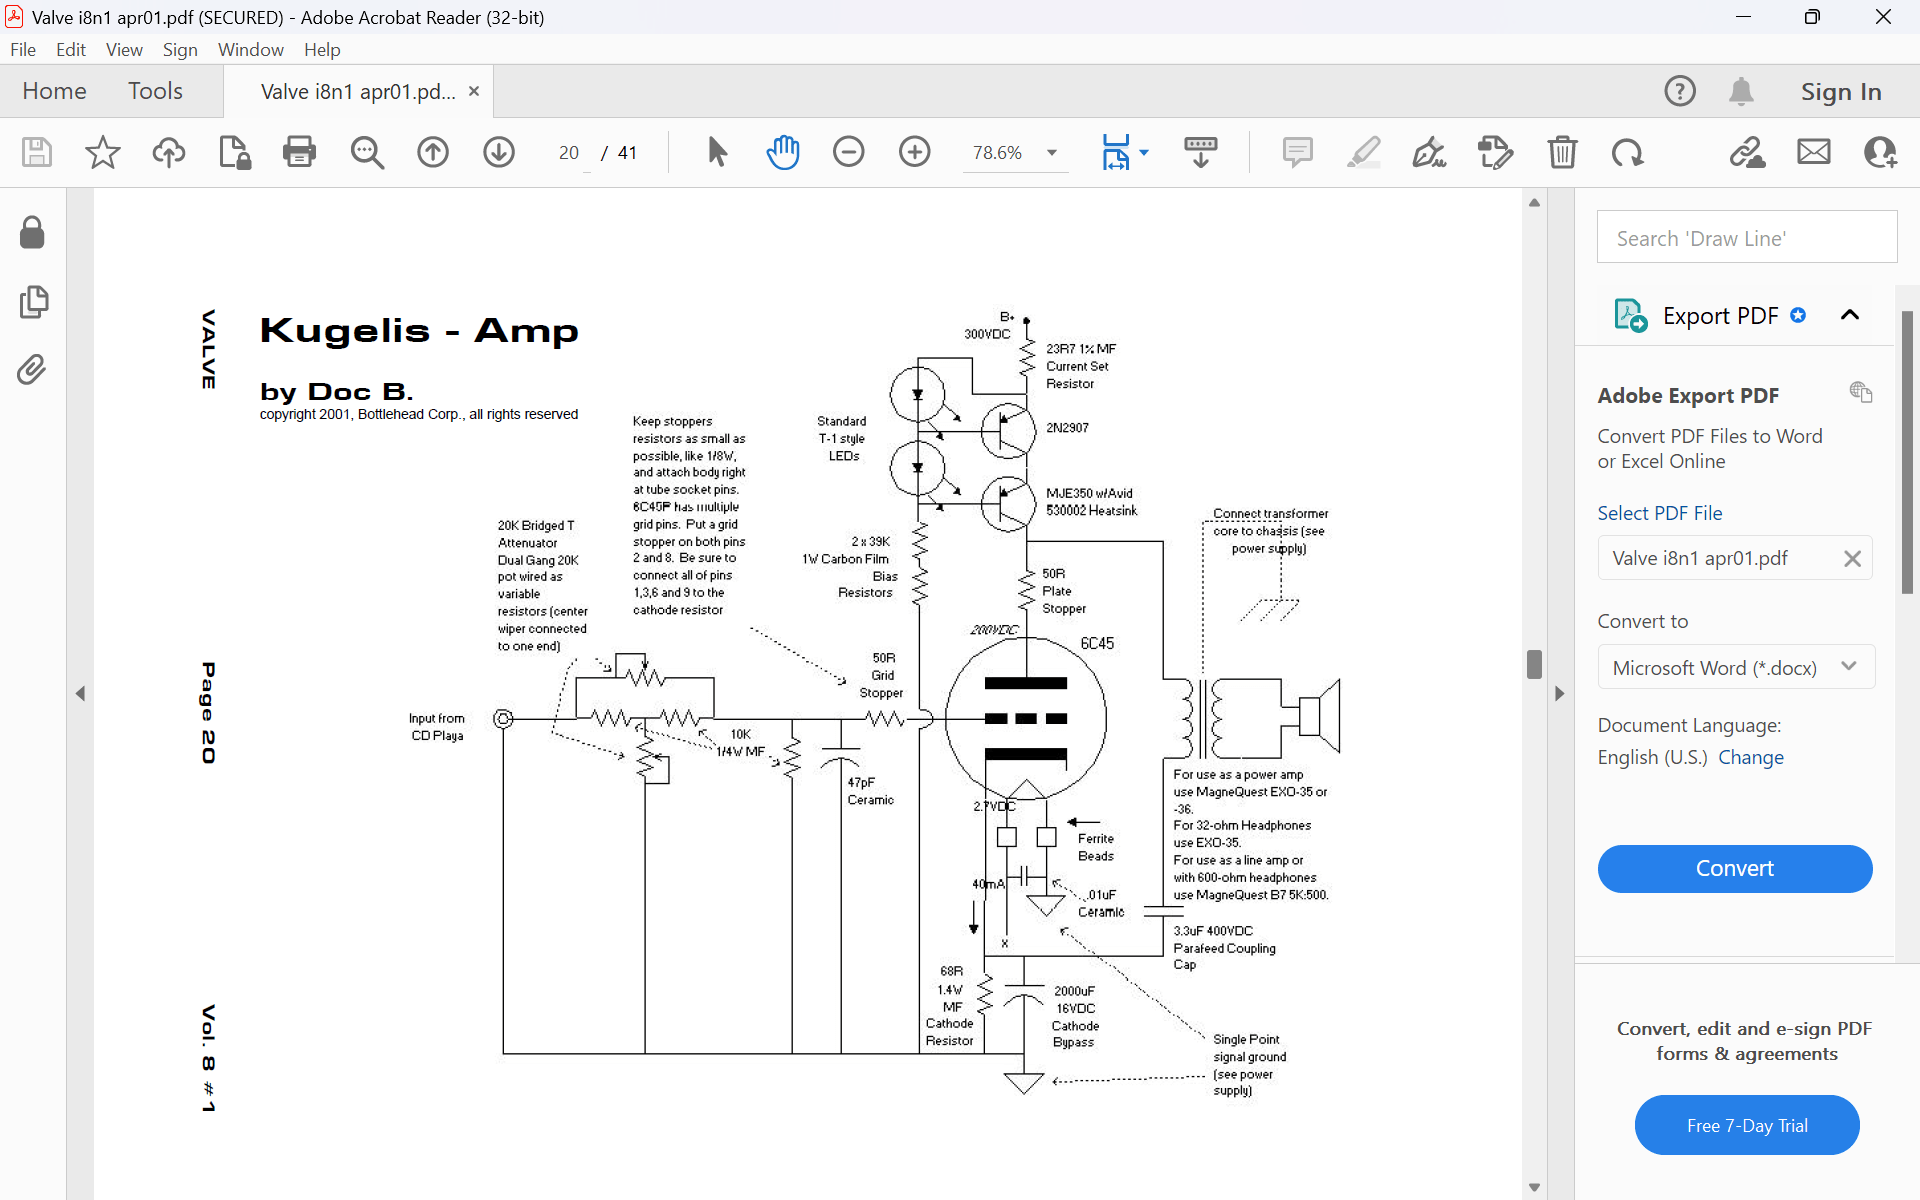1920x1200 pixels.
Task: Click the scroll up arrow of document
Action: point(1534,203)
